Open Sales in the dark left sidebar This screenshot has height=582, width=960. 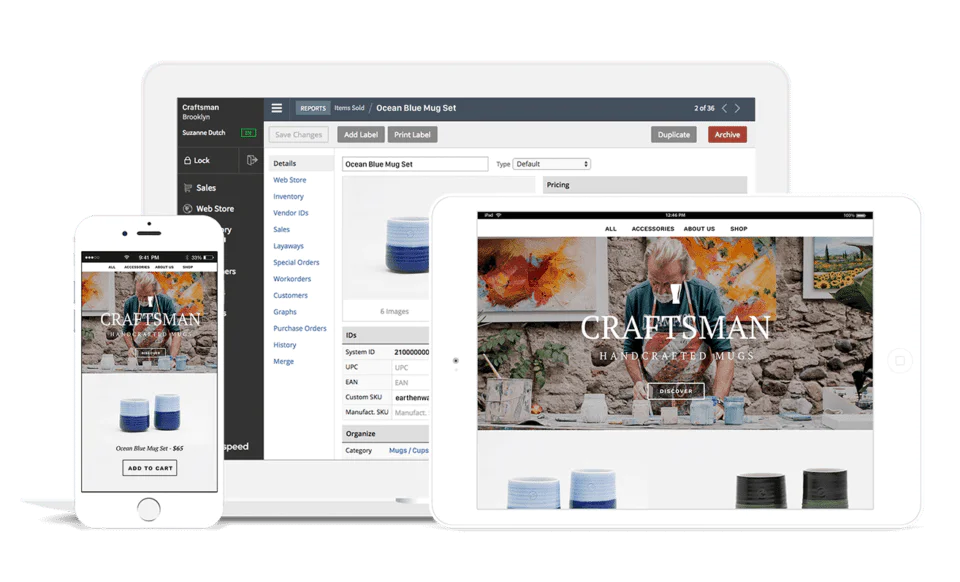coord(200,188)
